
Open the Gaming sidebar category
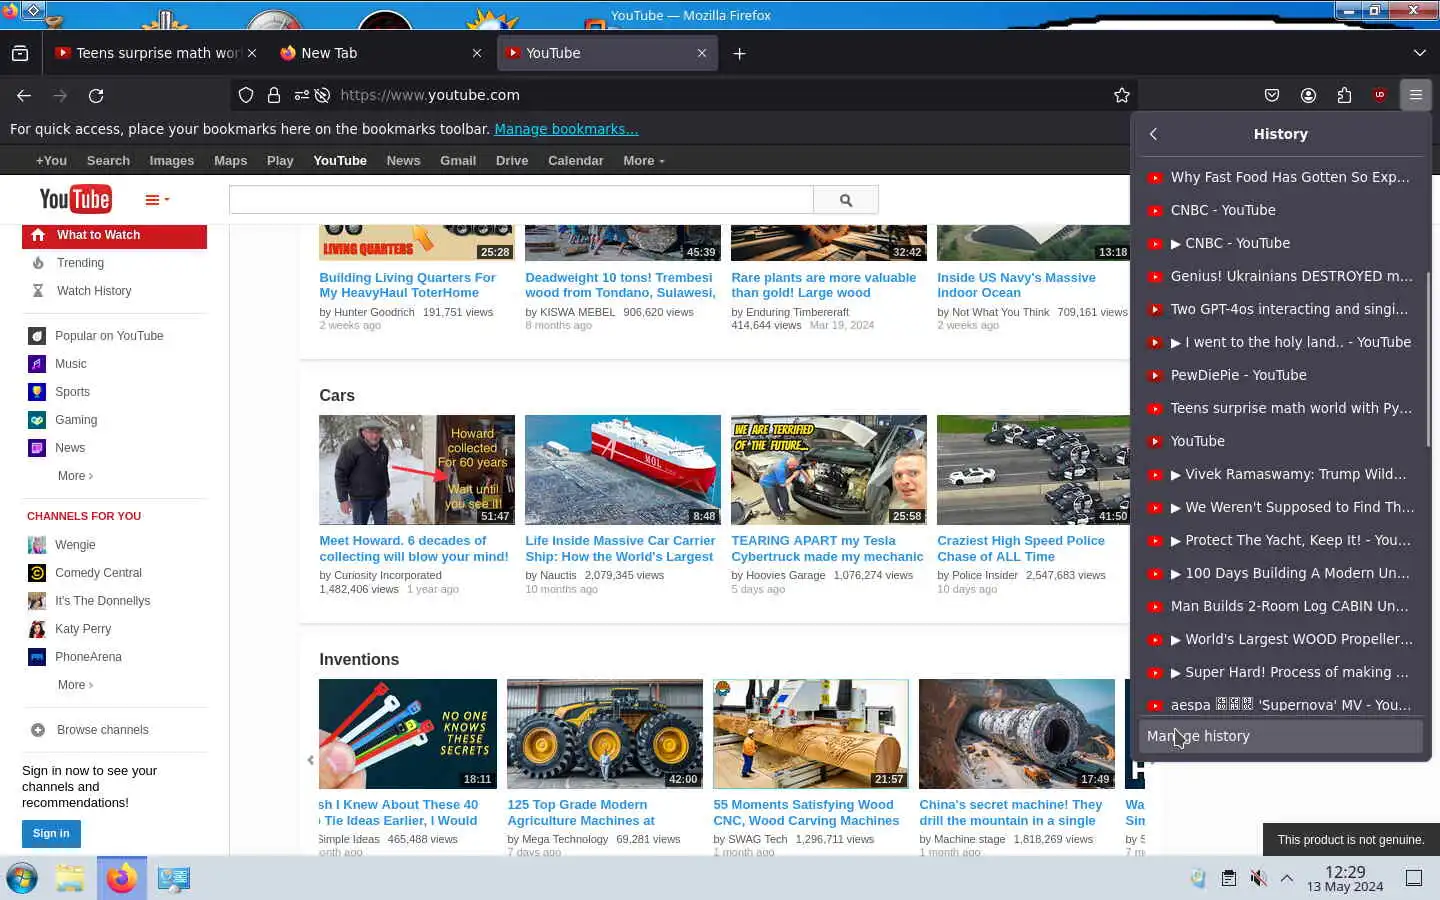[76, 420]
